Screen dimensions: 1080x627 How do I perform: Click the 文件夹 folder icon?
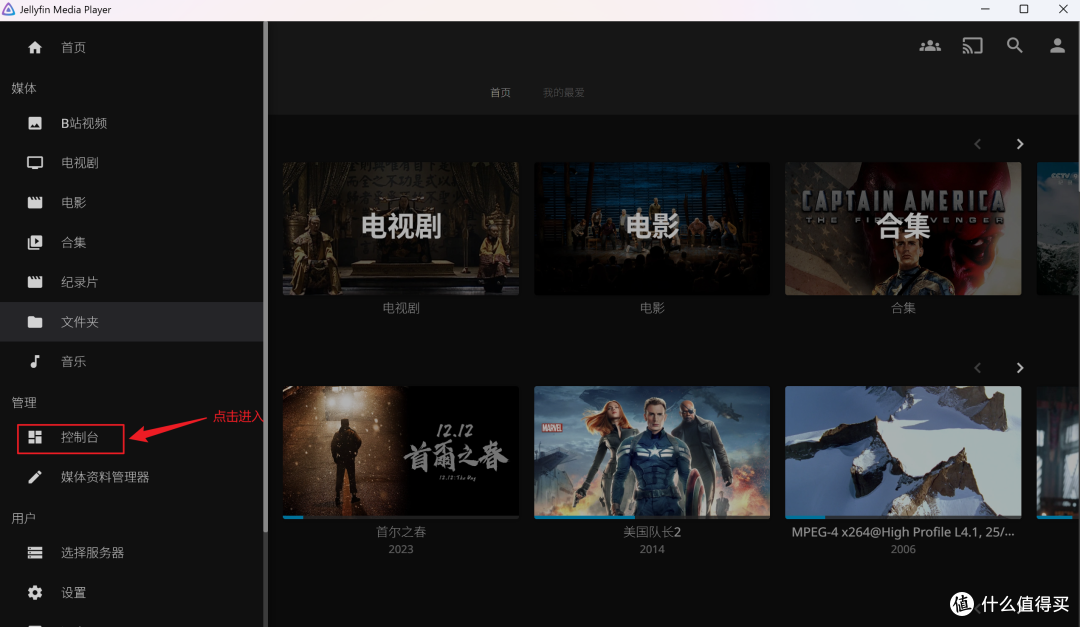click(34, 322)
